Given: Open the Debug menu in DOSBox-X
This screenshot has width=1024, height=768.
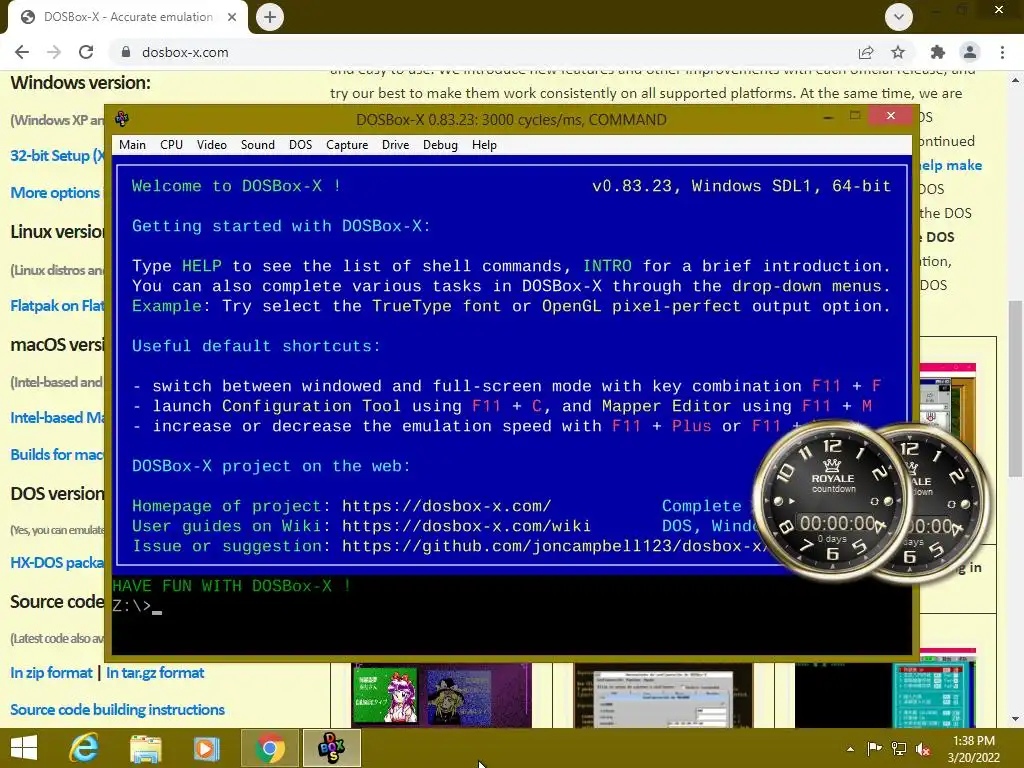Looking at the screenshot, I should pos(440,145).
